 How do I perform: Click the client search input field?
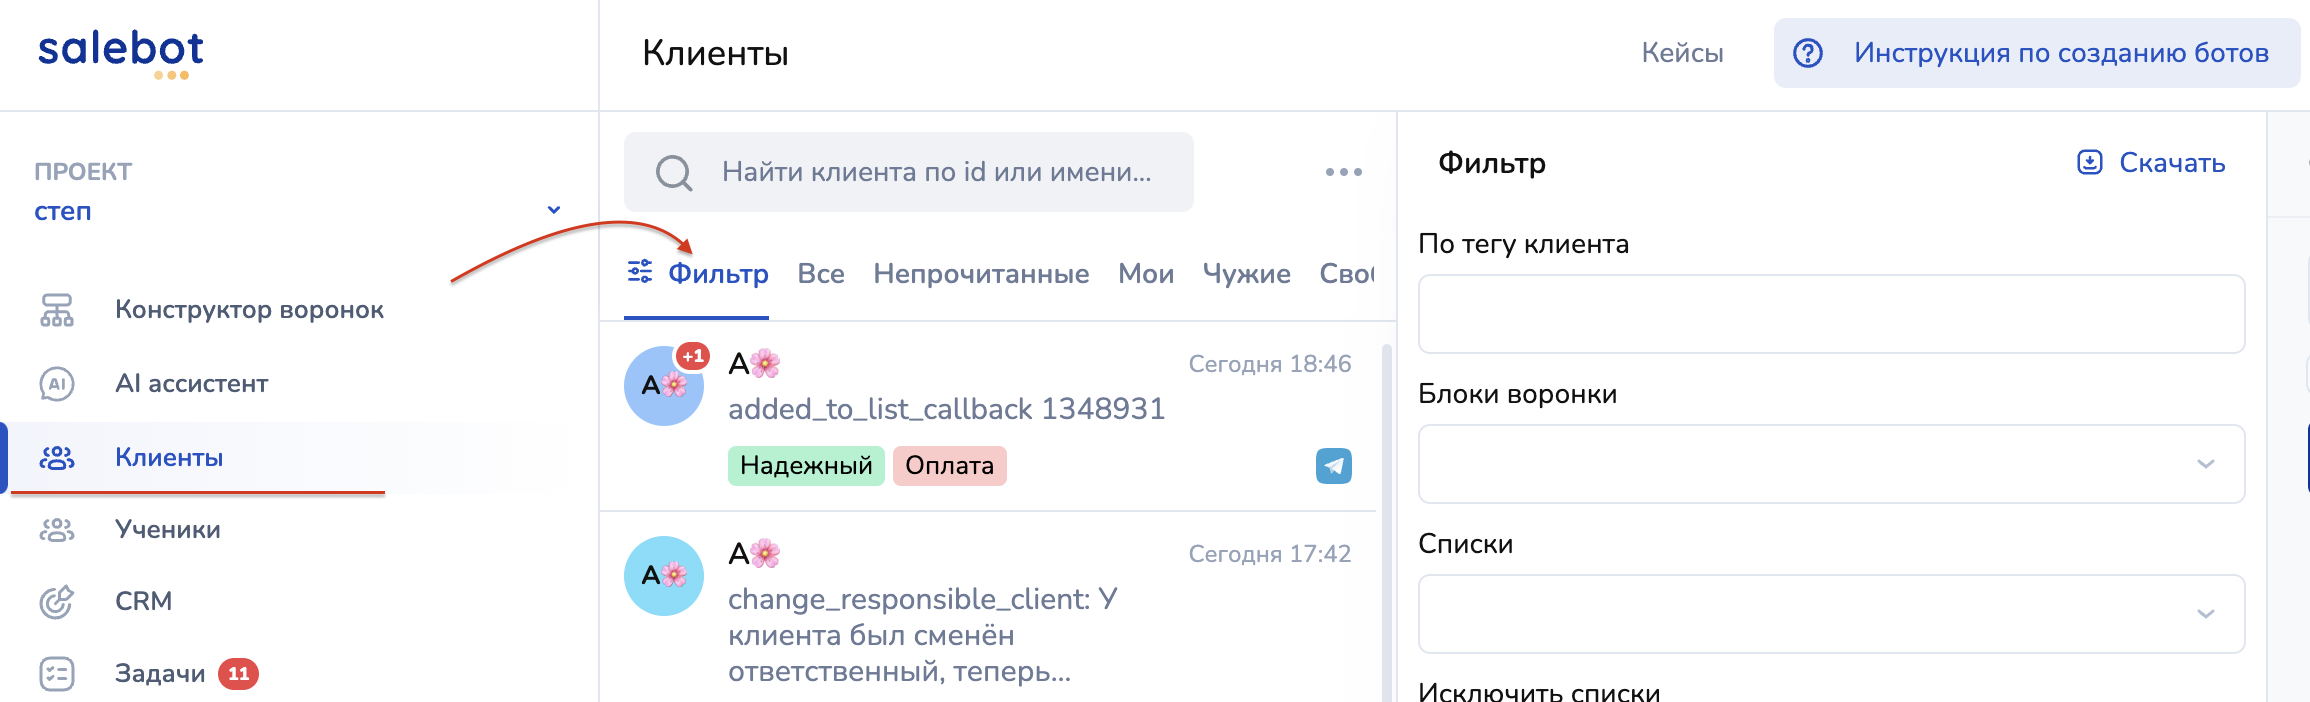935,172
